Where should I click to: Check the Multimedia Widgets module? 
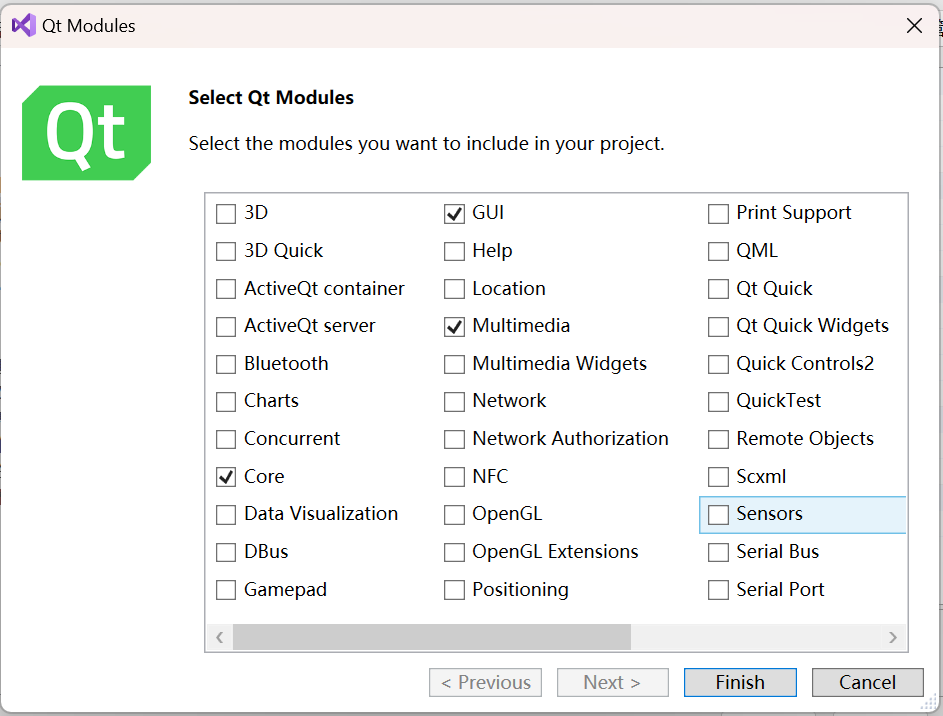[454, 364]
